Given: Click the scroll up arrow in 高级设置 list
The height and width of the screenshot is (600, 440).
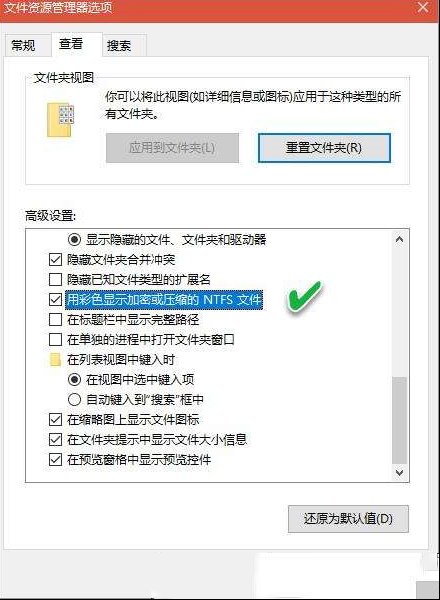Looking at the screenshot, I should click(x=399, y=240).
